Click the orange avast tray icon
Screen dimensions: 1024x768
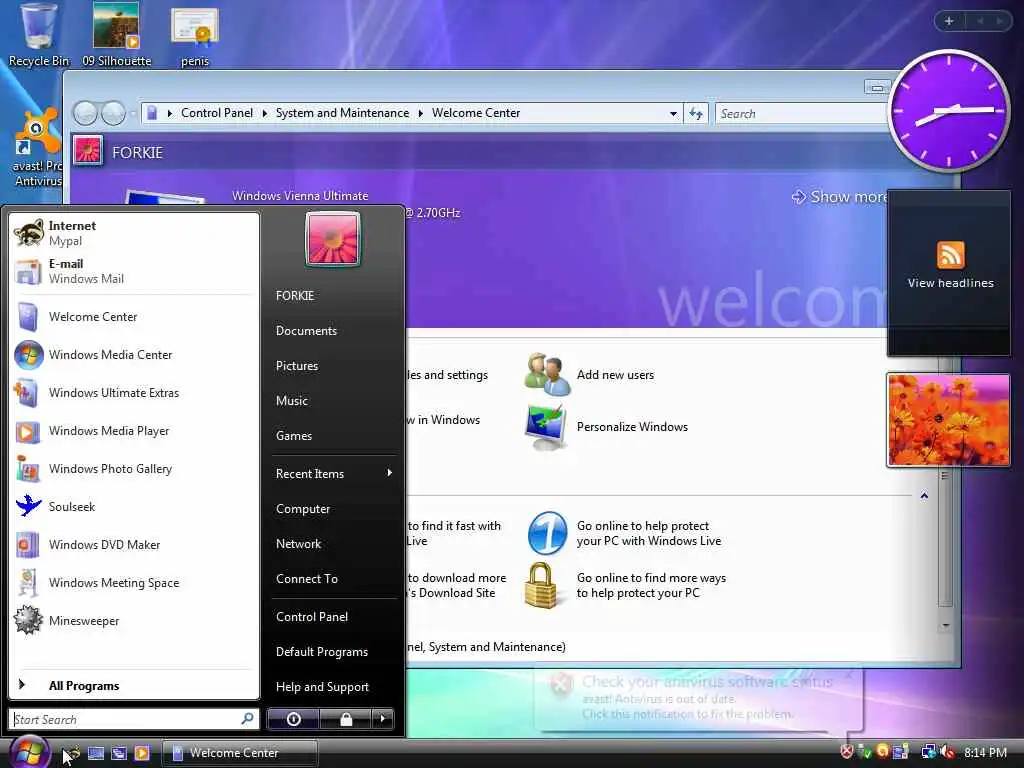click(882, 752)
